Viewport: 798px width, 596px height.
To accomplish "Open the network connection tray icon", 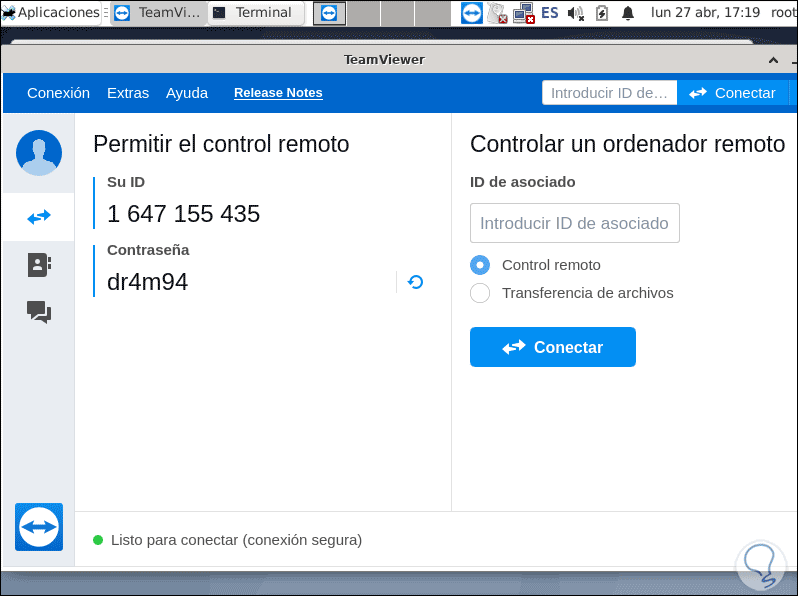I will point(523,13).
